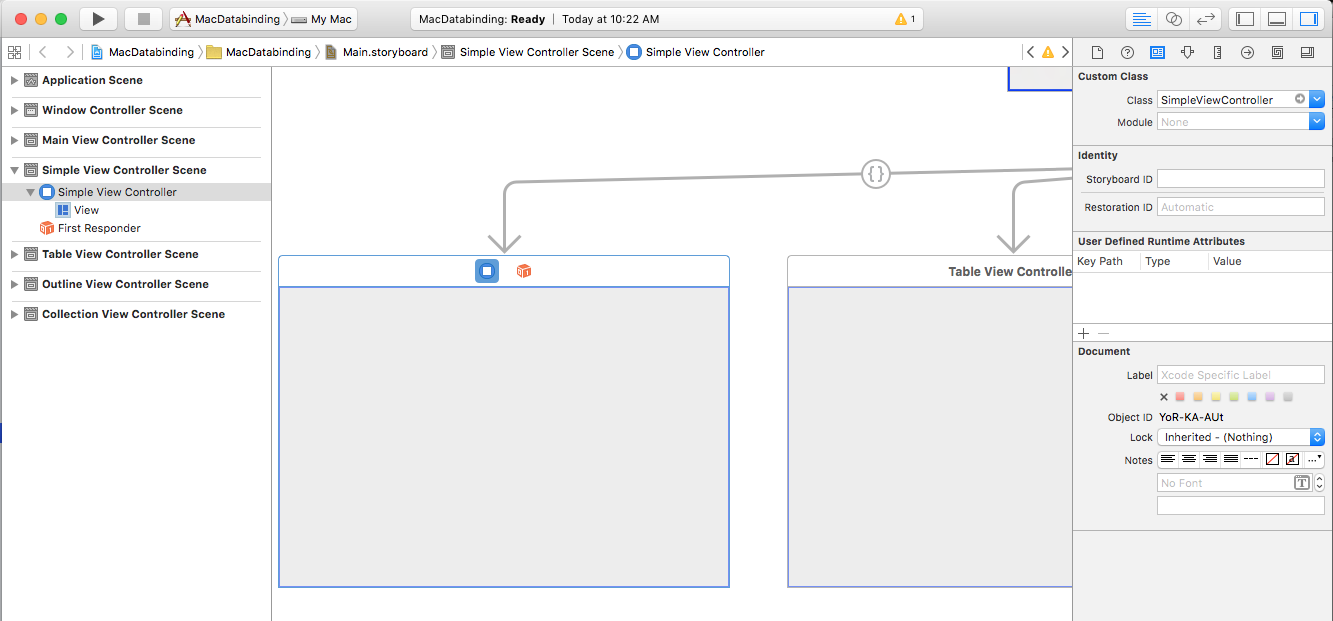Image resolution: width=1333 pixels, height=621 pixels.
Task: Open the Connections inspector
Action: pyautogui.click(x=1247, y=52)
